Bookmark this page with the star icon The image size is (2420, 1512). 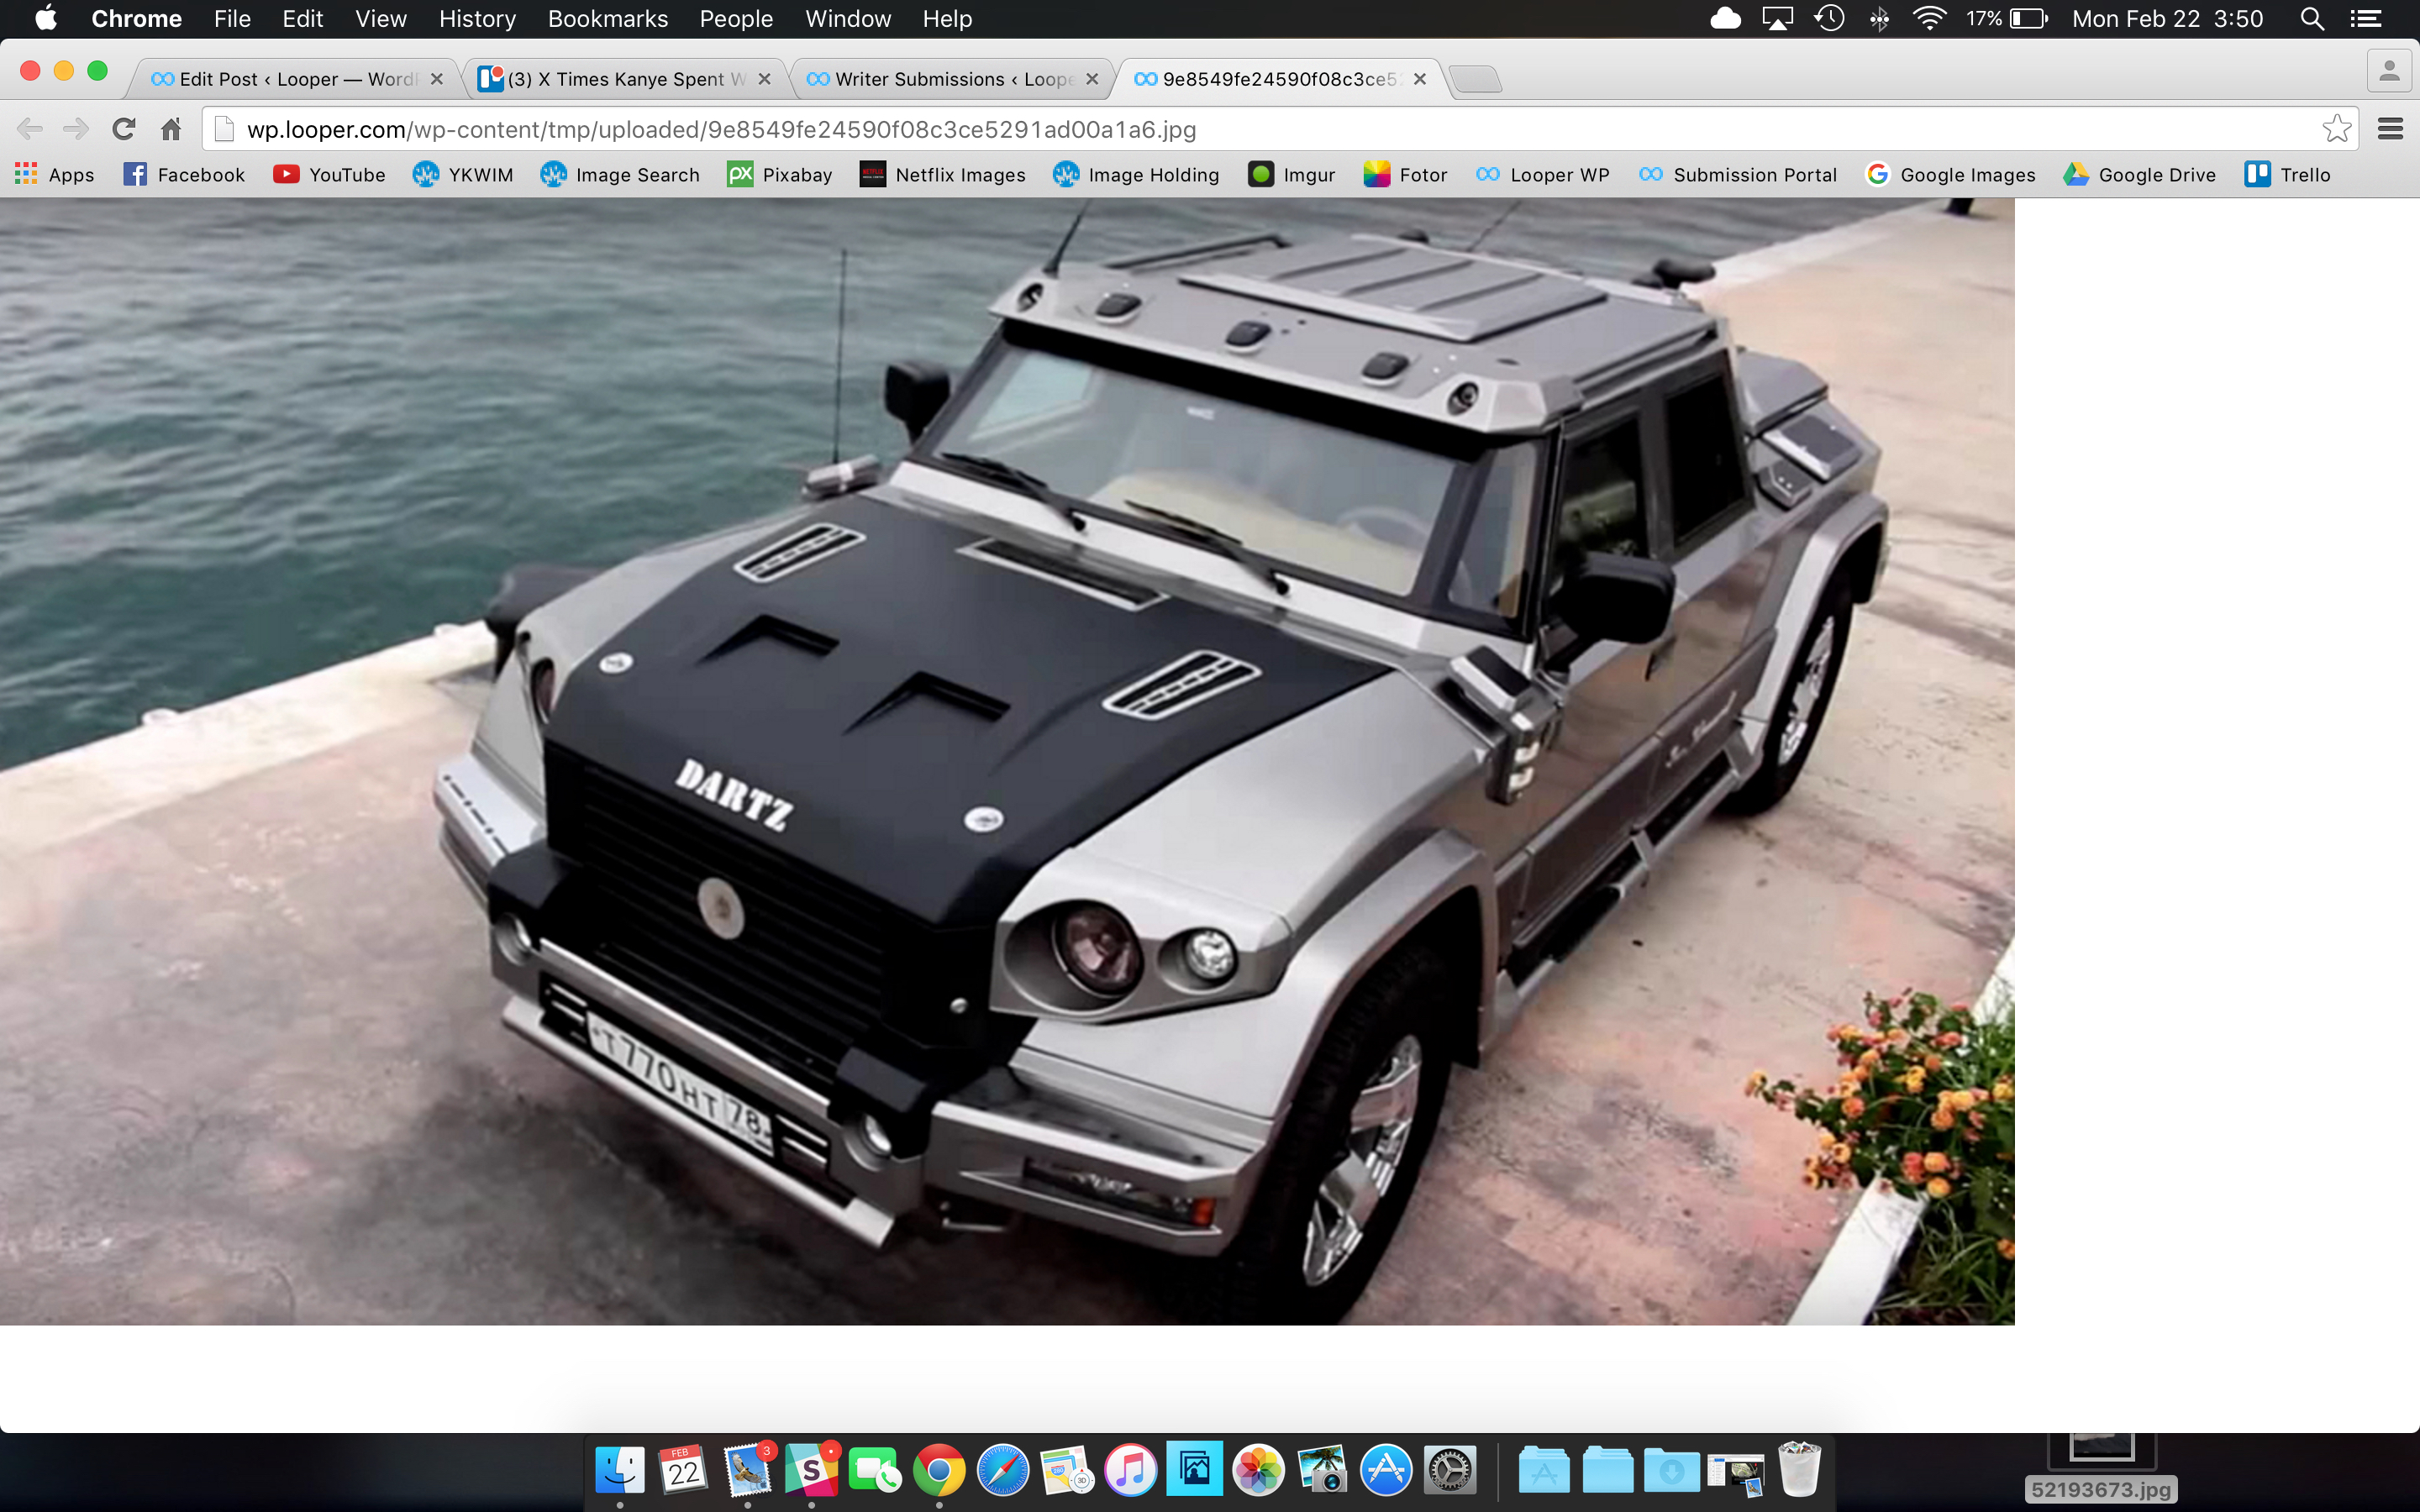(2336, 129)
